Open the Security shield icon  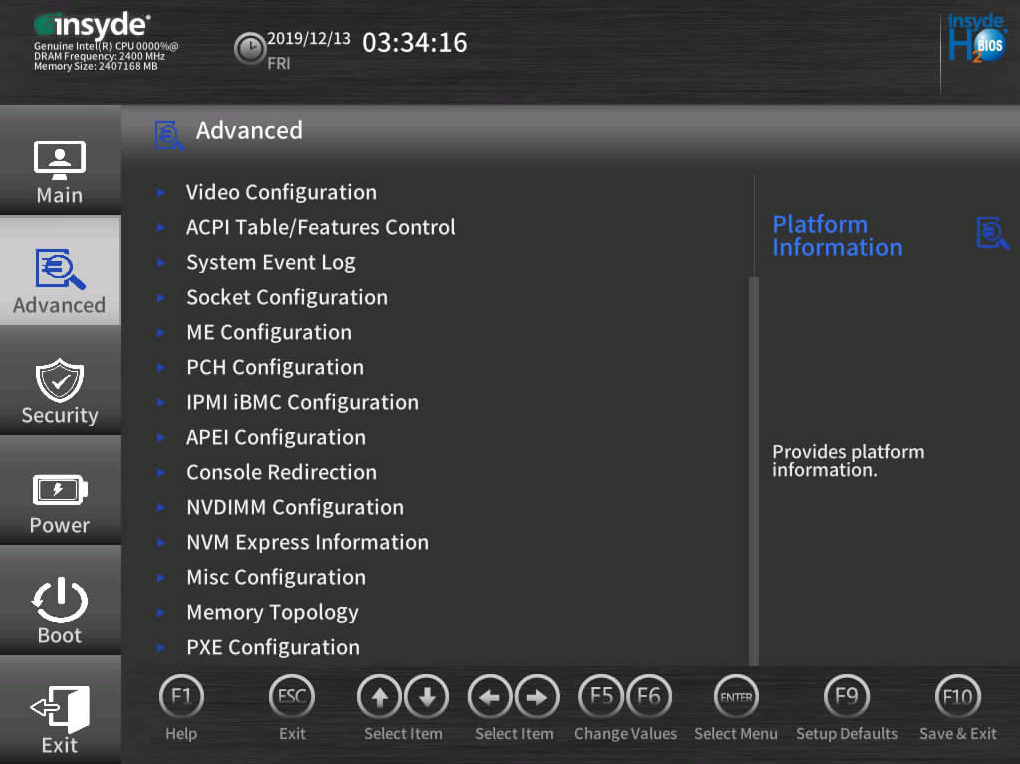pos(60,380)
